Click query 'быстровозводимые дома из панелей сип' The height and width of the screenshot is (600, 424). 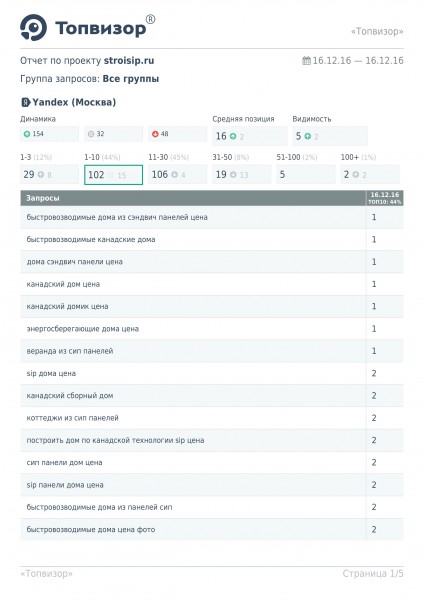pyautogui.click(x=99, y=507)
